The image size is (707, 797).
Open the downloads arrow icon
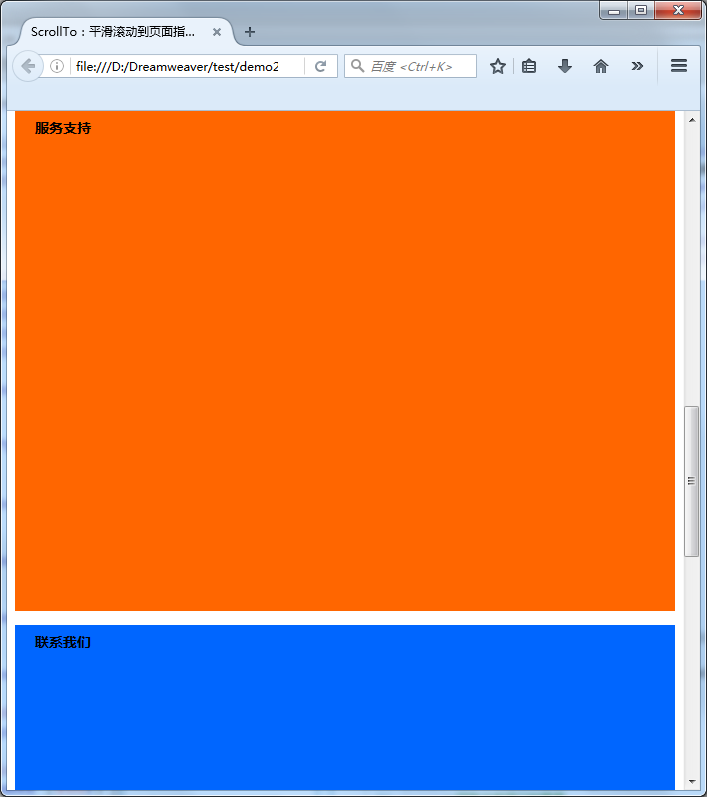(x=565, y=66)
